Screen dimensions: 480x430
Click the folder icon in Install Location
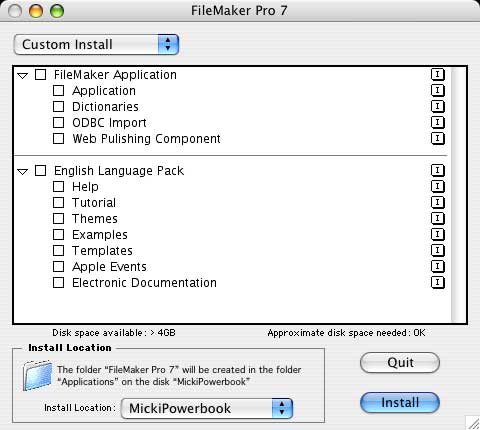pyautogui.click(x=37, y=375)
